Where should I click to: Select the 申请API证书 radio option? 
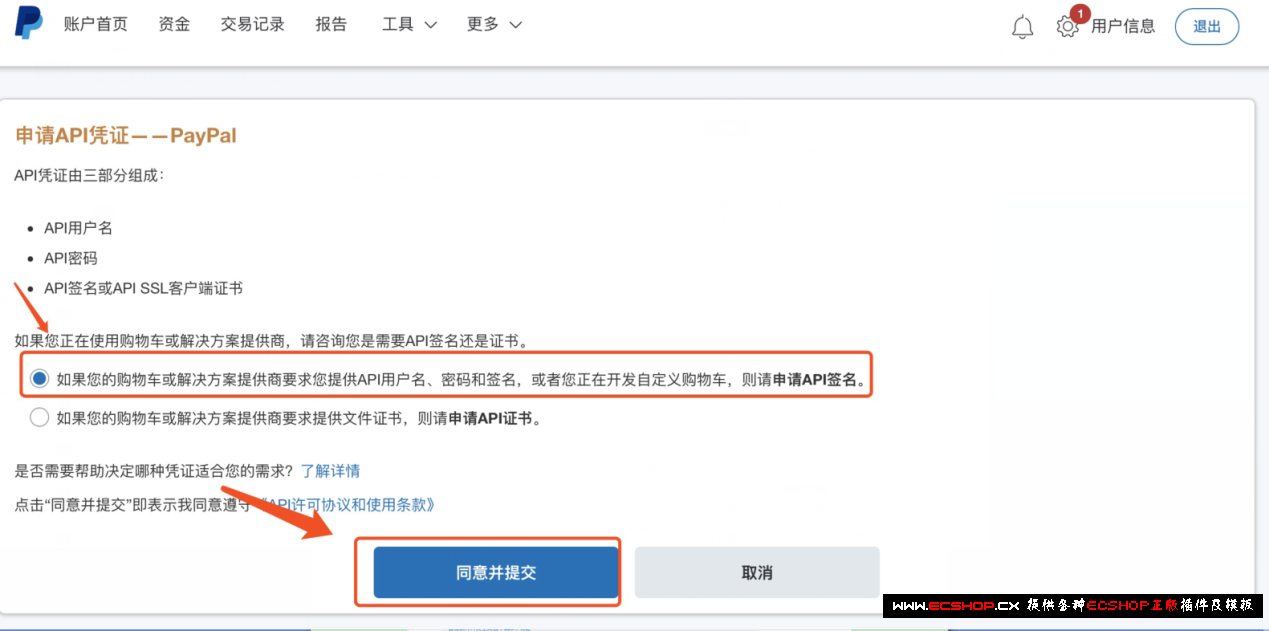pos(39,418)
